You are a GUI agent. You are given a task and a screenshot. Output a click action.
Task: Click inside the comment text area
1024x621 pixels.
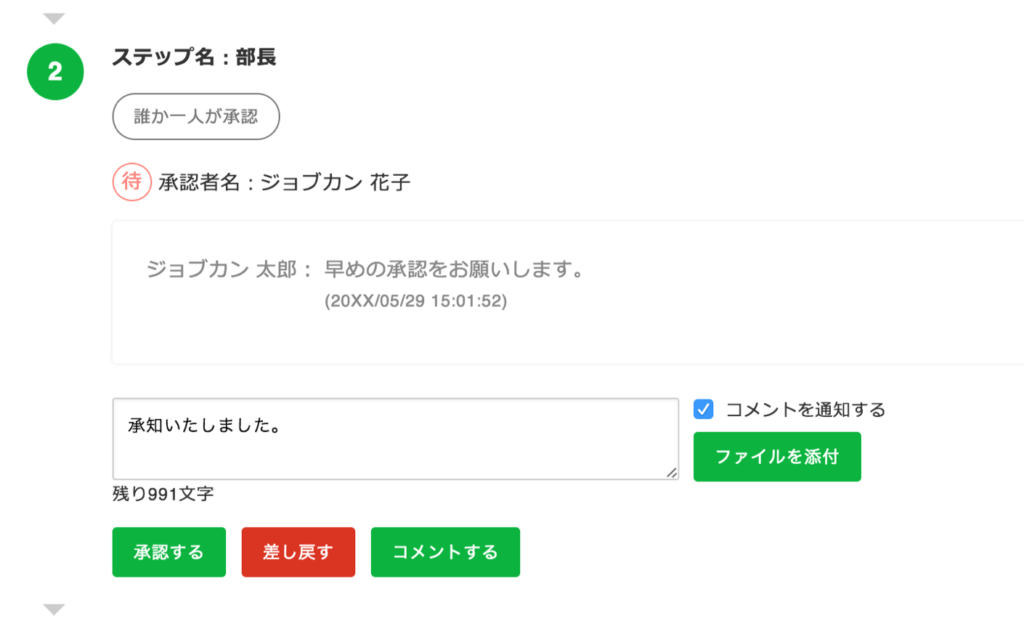[x=395, y=438]
